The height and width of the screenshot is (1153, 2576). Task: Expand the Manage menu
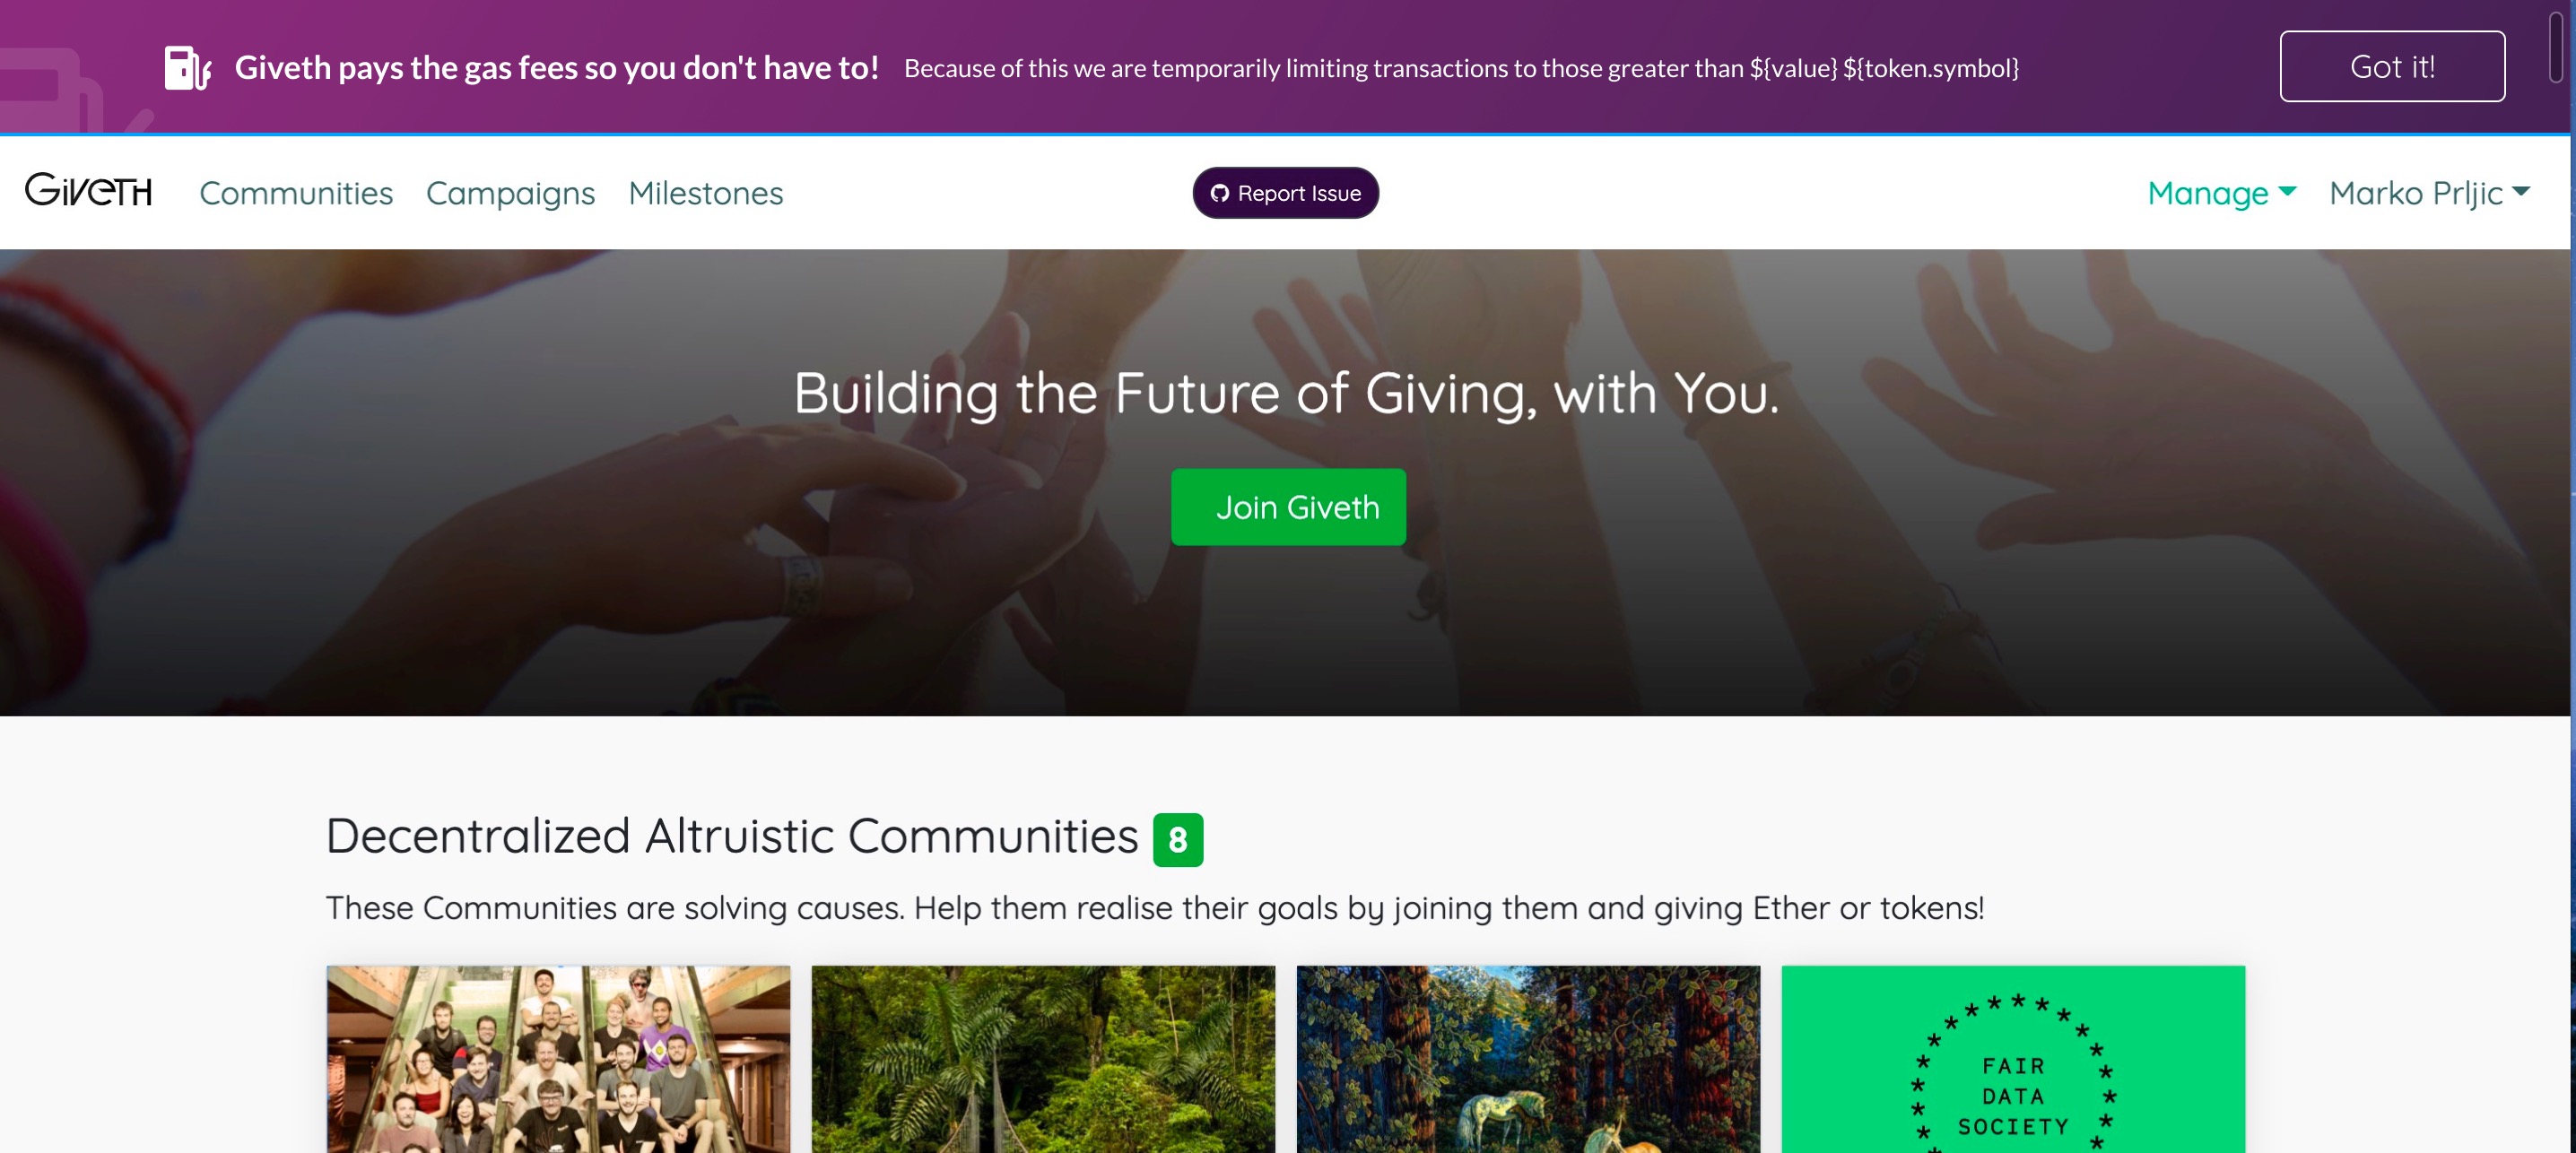pos(2221,192)
